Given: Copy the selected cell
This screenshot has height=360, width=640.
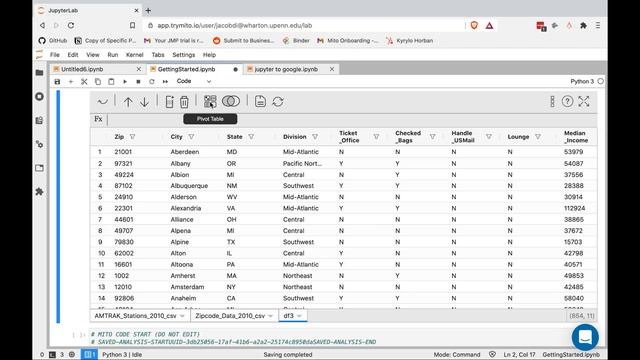Looking at the screenshot, I should 98,82.
